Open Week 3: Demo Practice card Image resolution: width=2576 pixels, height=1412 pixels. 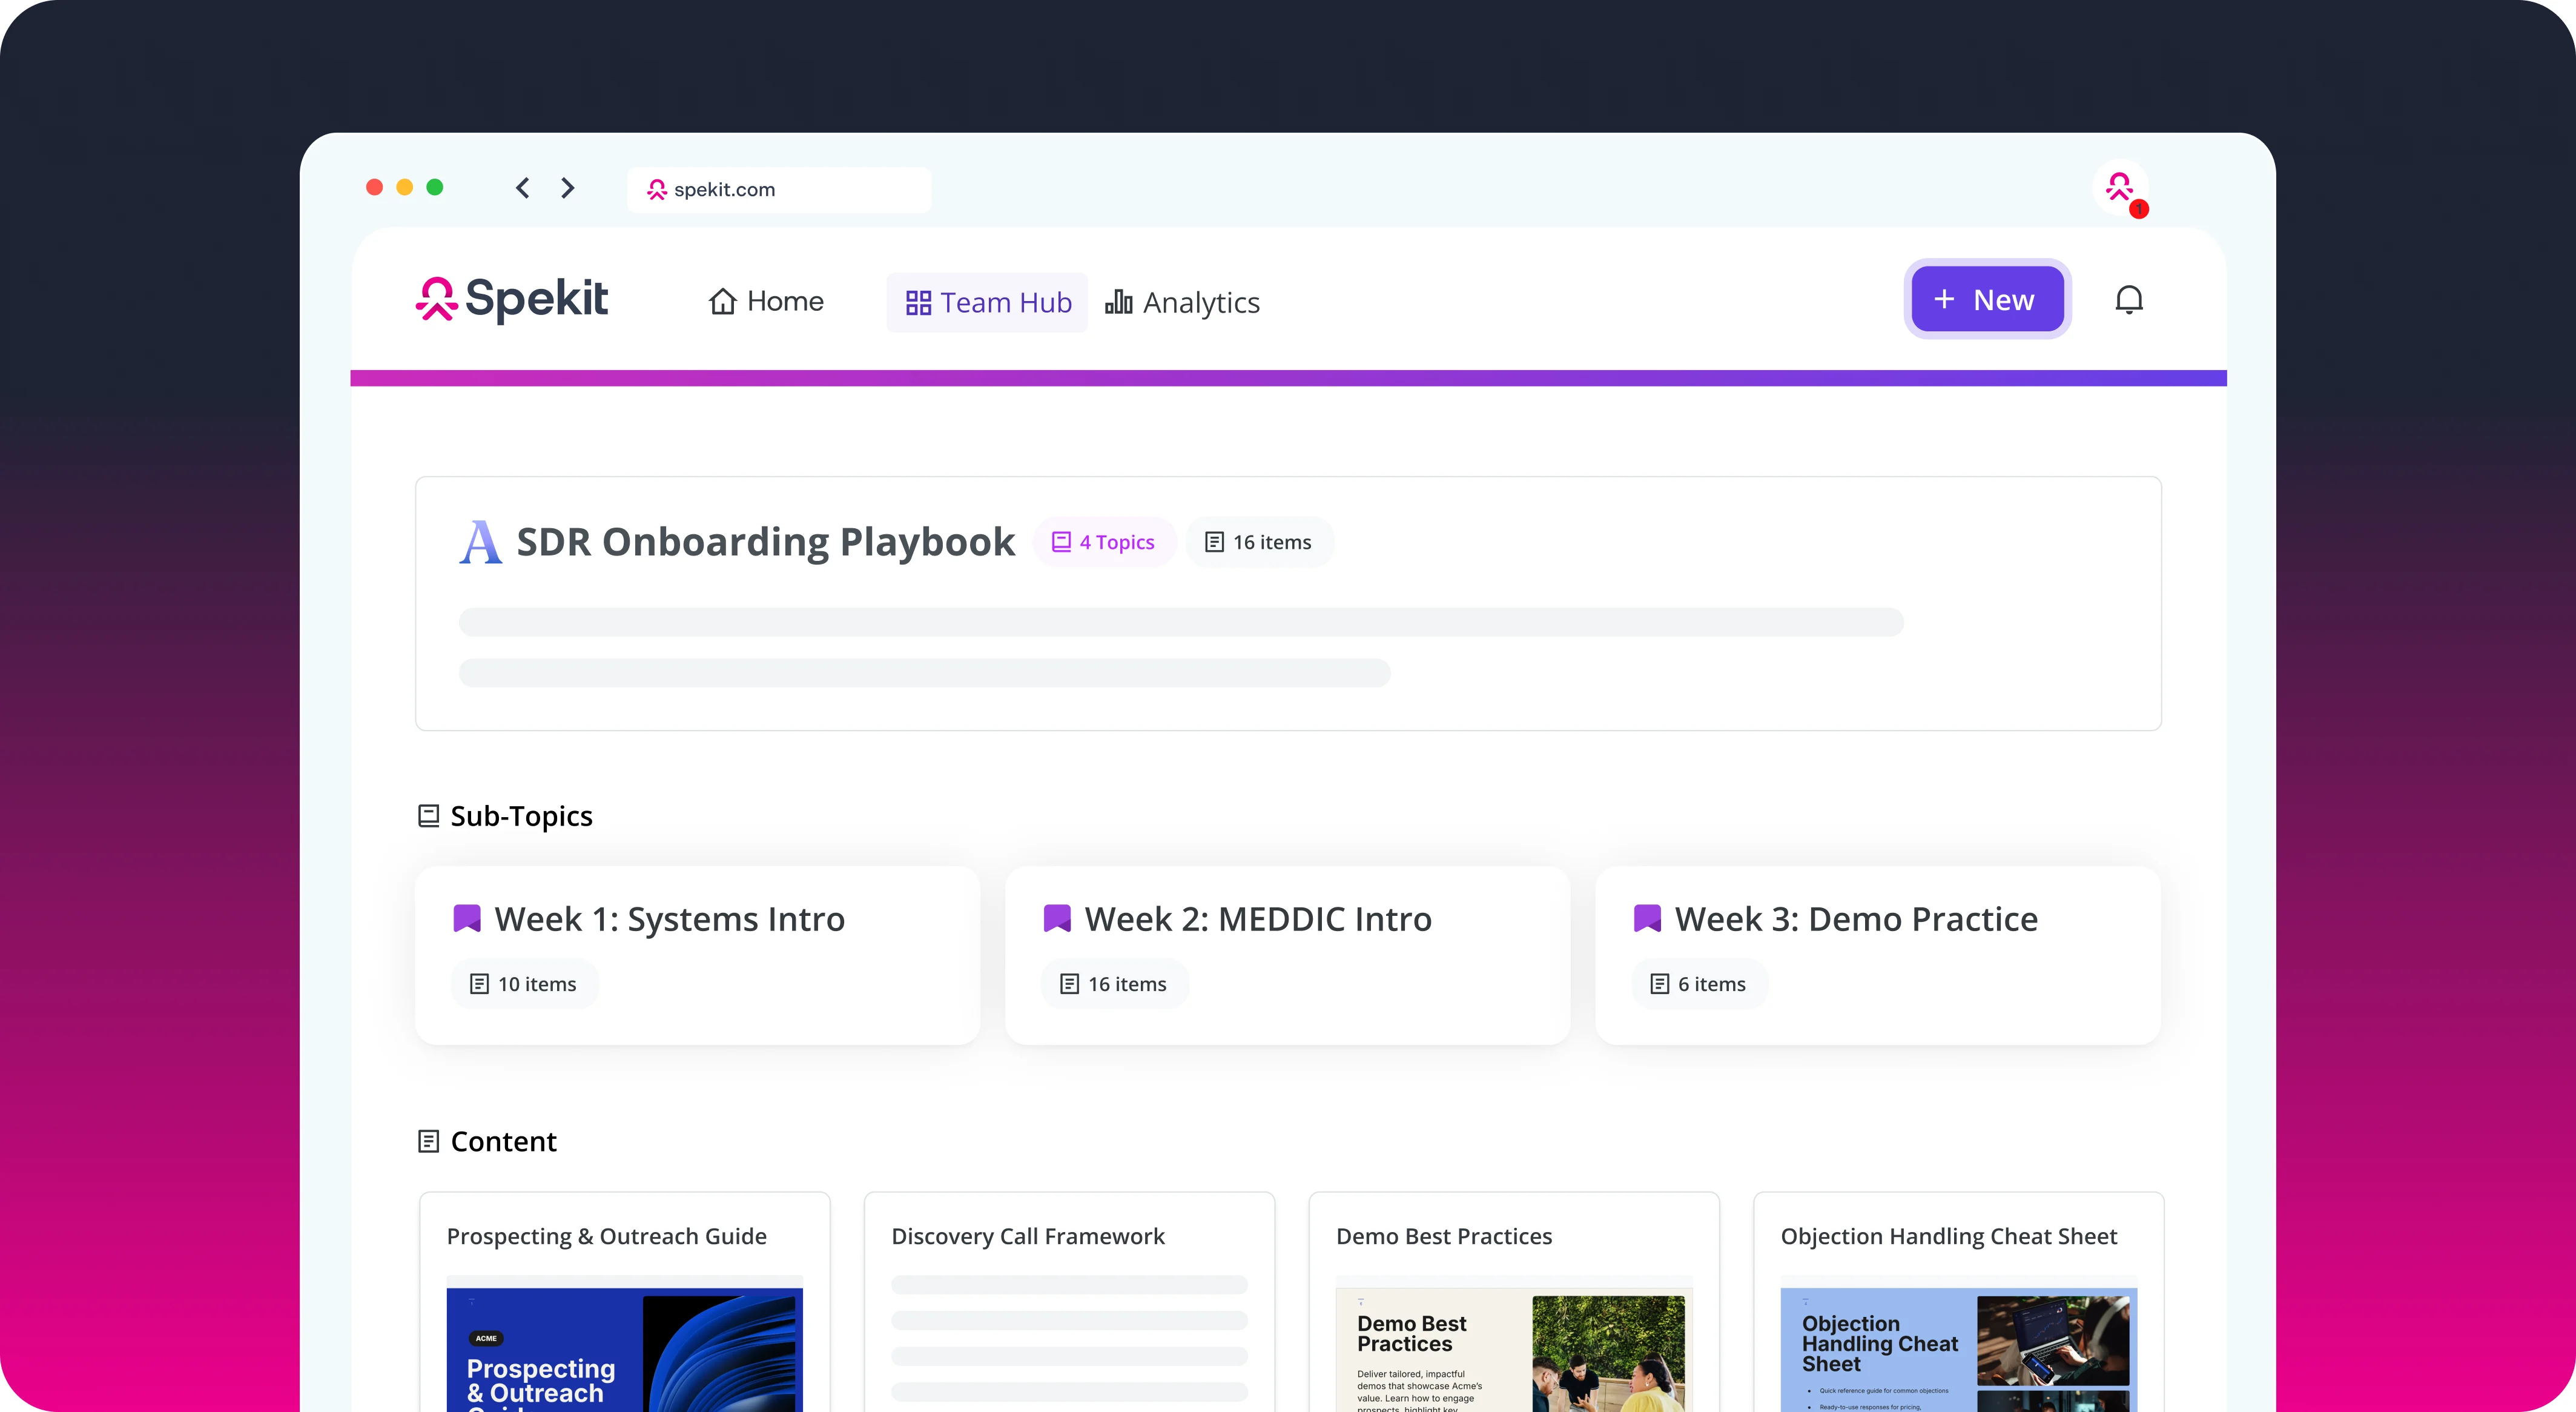1878,955
